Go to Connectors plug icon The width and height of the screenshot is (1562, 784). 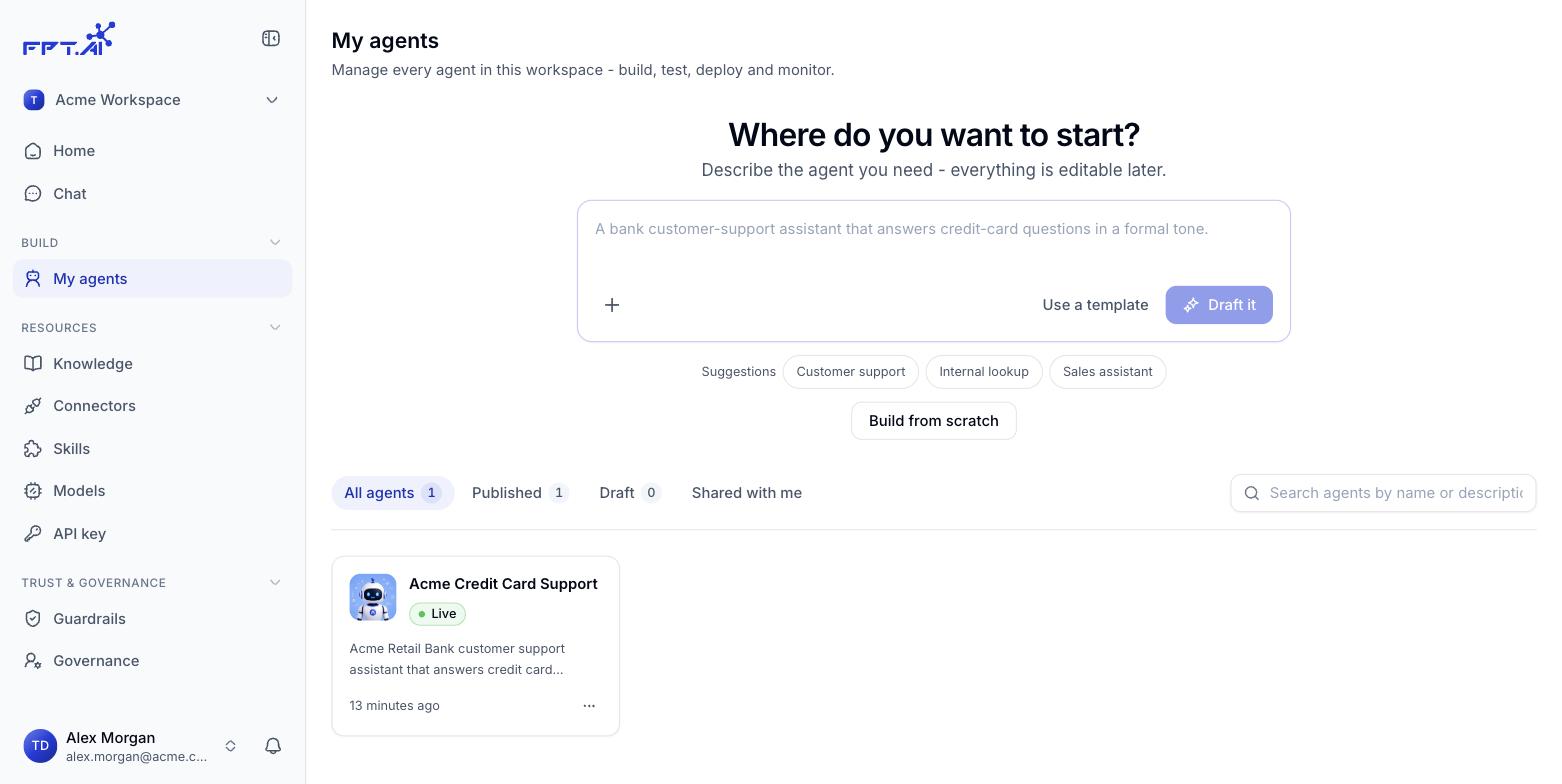point(33,406)
